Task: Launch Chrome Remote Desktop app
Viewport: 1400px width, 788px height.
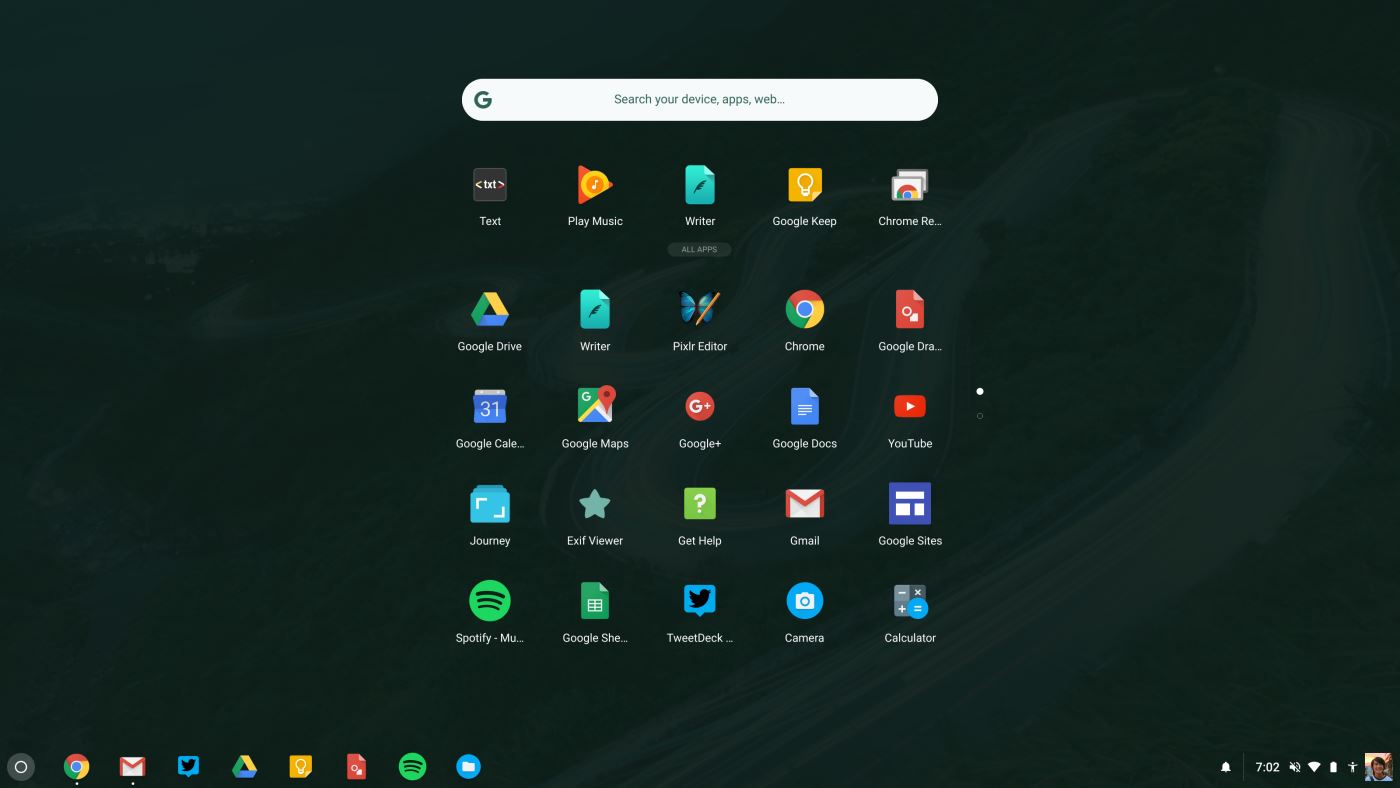Action: tap(910, 186)
